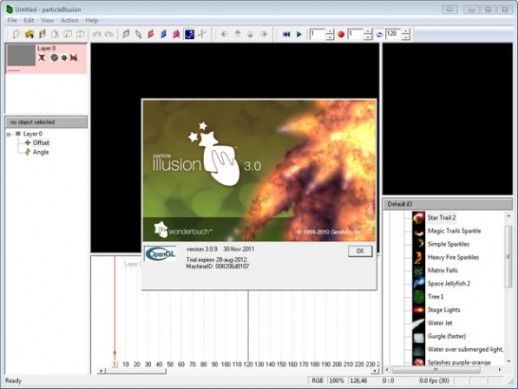The image size is (518, 389).
Task: Click the blue blocker tool icon
Action: point(163,34)
